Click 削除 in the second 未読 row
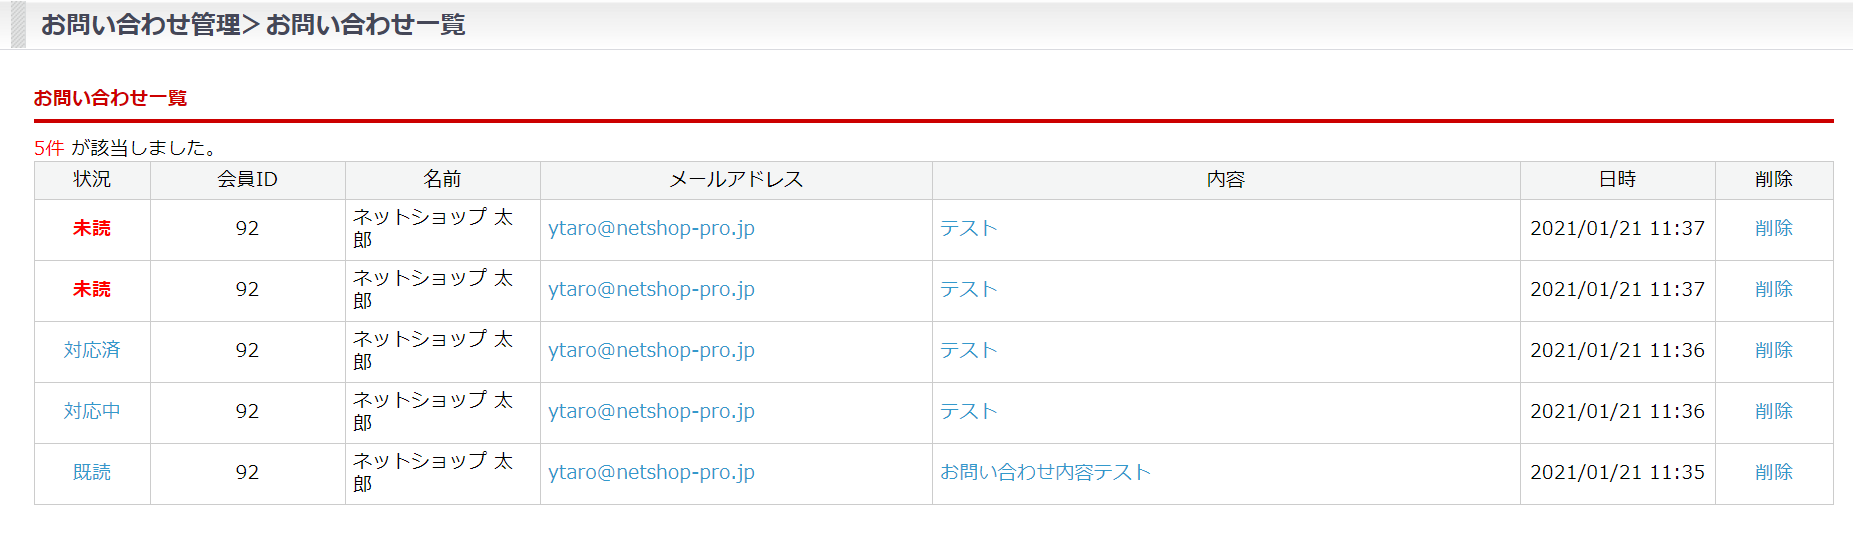 tap(1773, 290)
